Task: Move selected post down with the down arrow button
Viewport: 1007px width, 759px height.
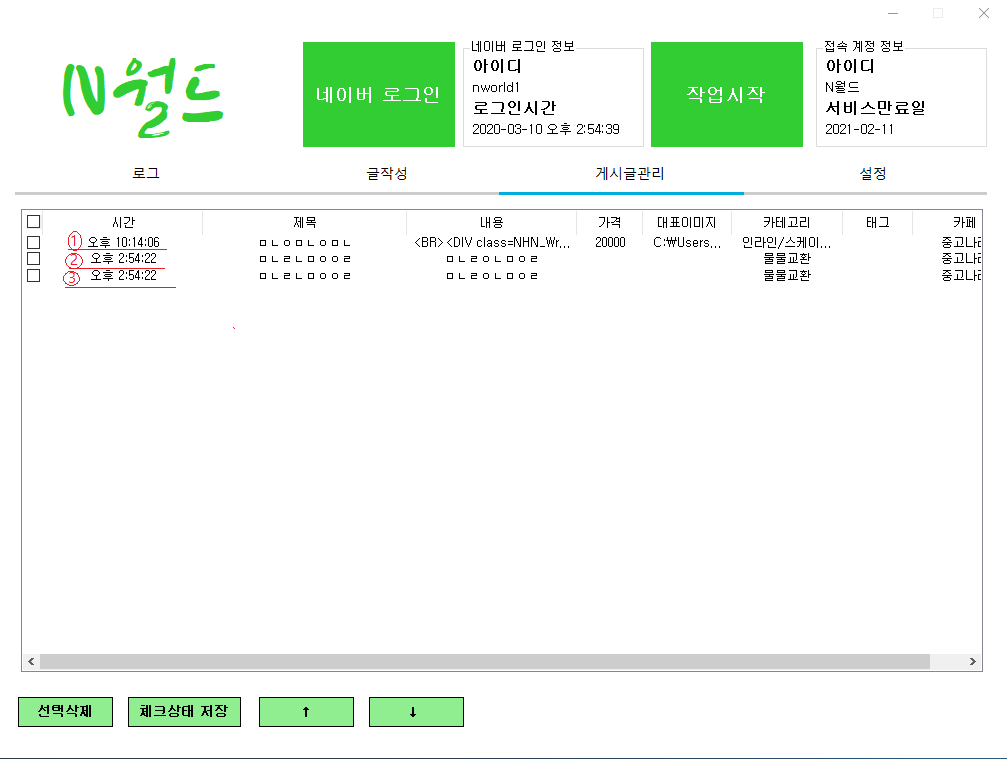Action: point(416,711)
